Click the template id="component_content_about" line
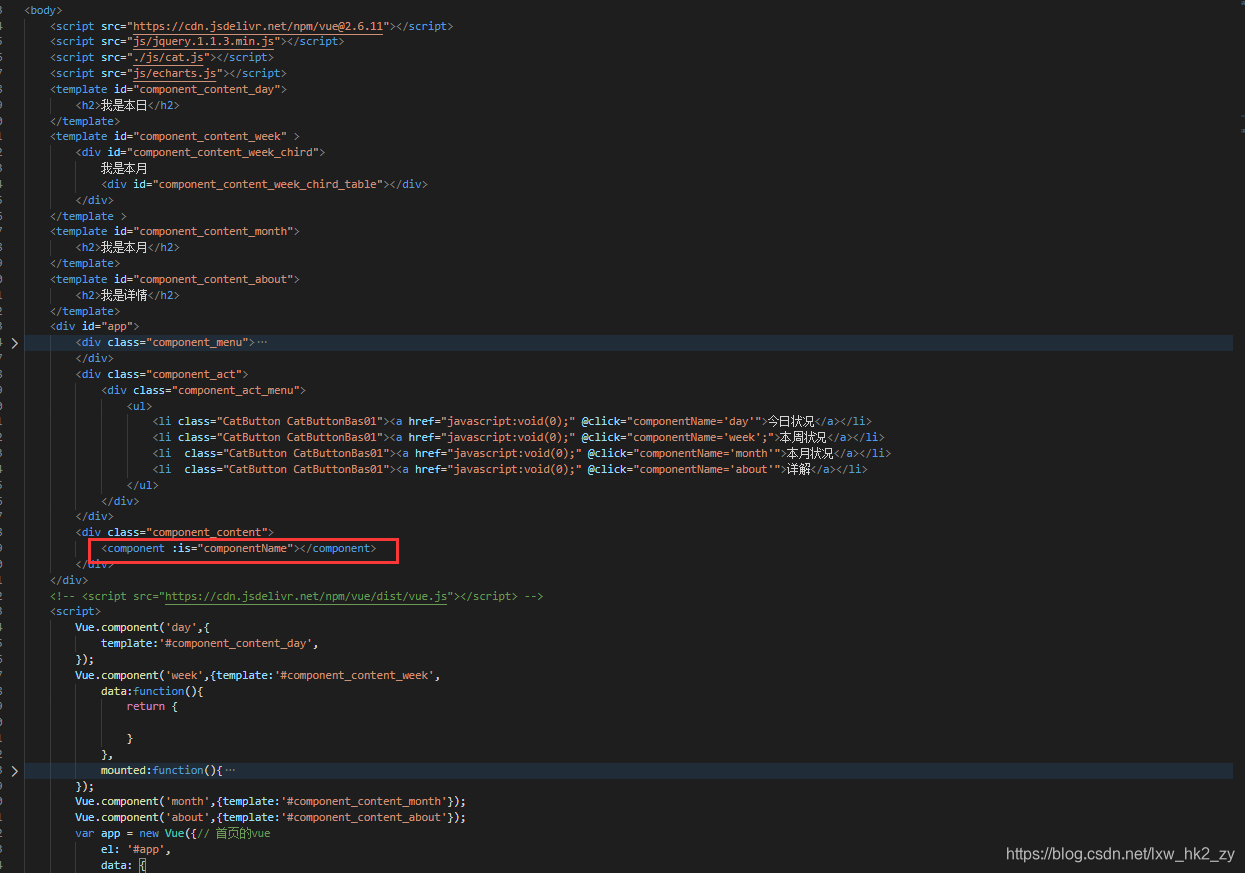The height and width of the screenshot is (873, 1245). [x=175, y=279]
